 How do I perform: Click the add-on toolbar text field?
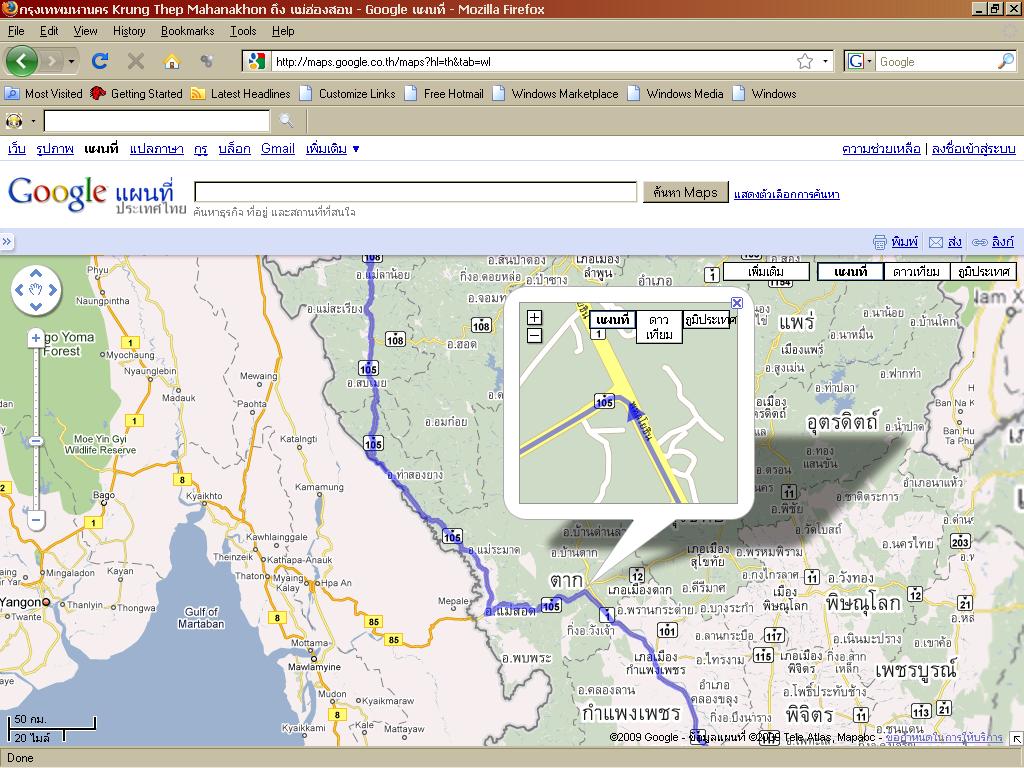point(157,121)
